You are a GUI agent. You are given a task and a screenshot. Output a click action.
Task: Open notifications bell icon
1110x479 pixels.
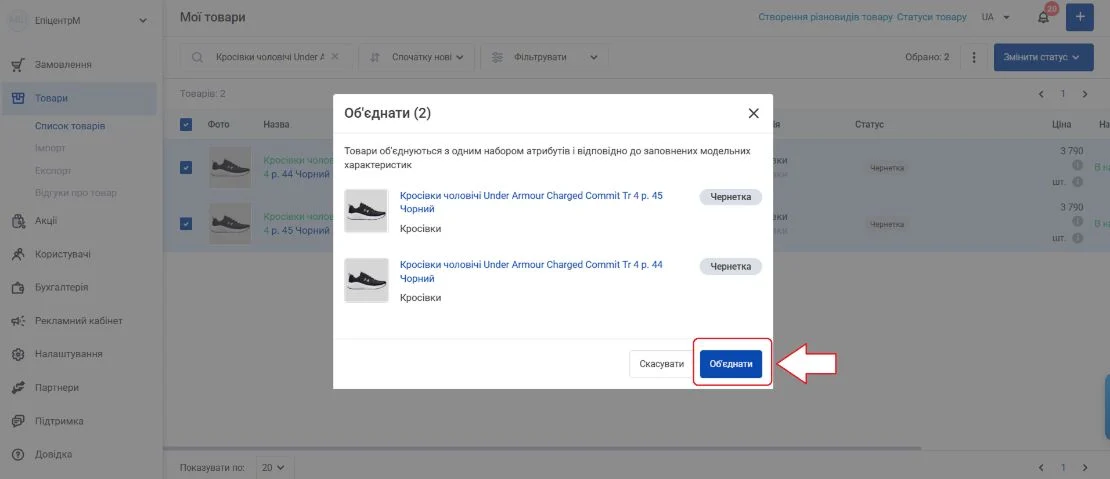coord(1043,18)
